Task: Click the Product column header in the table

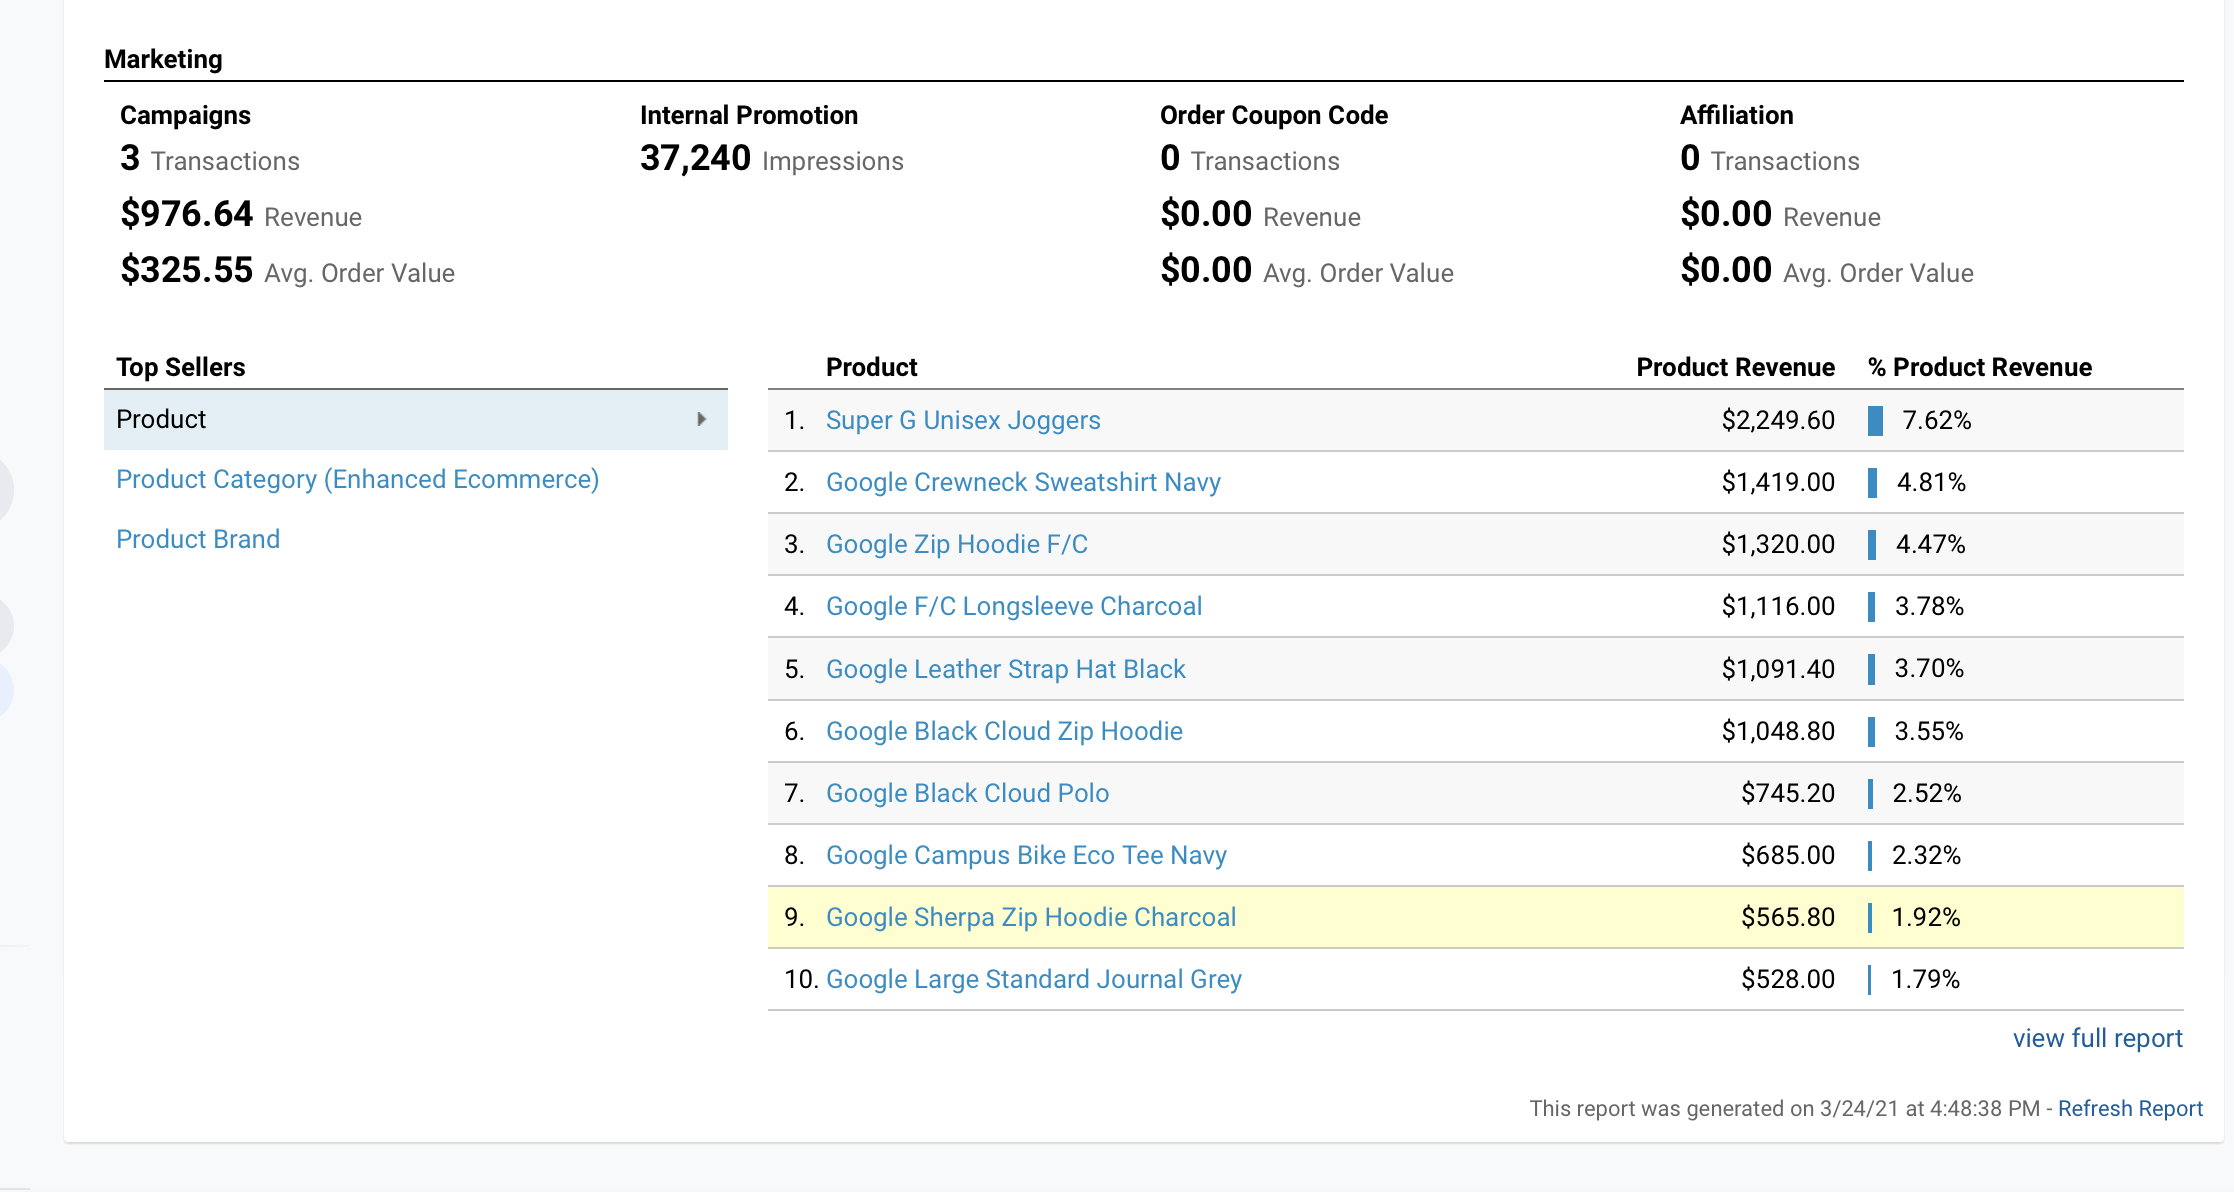Action: (871, 367)
